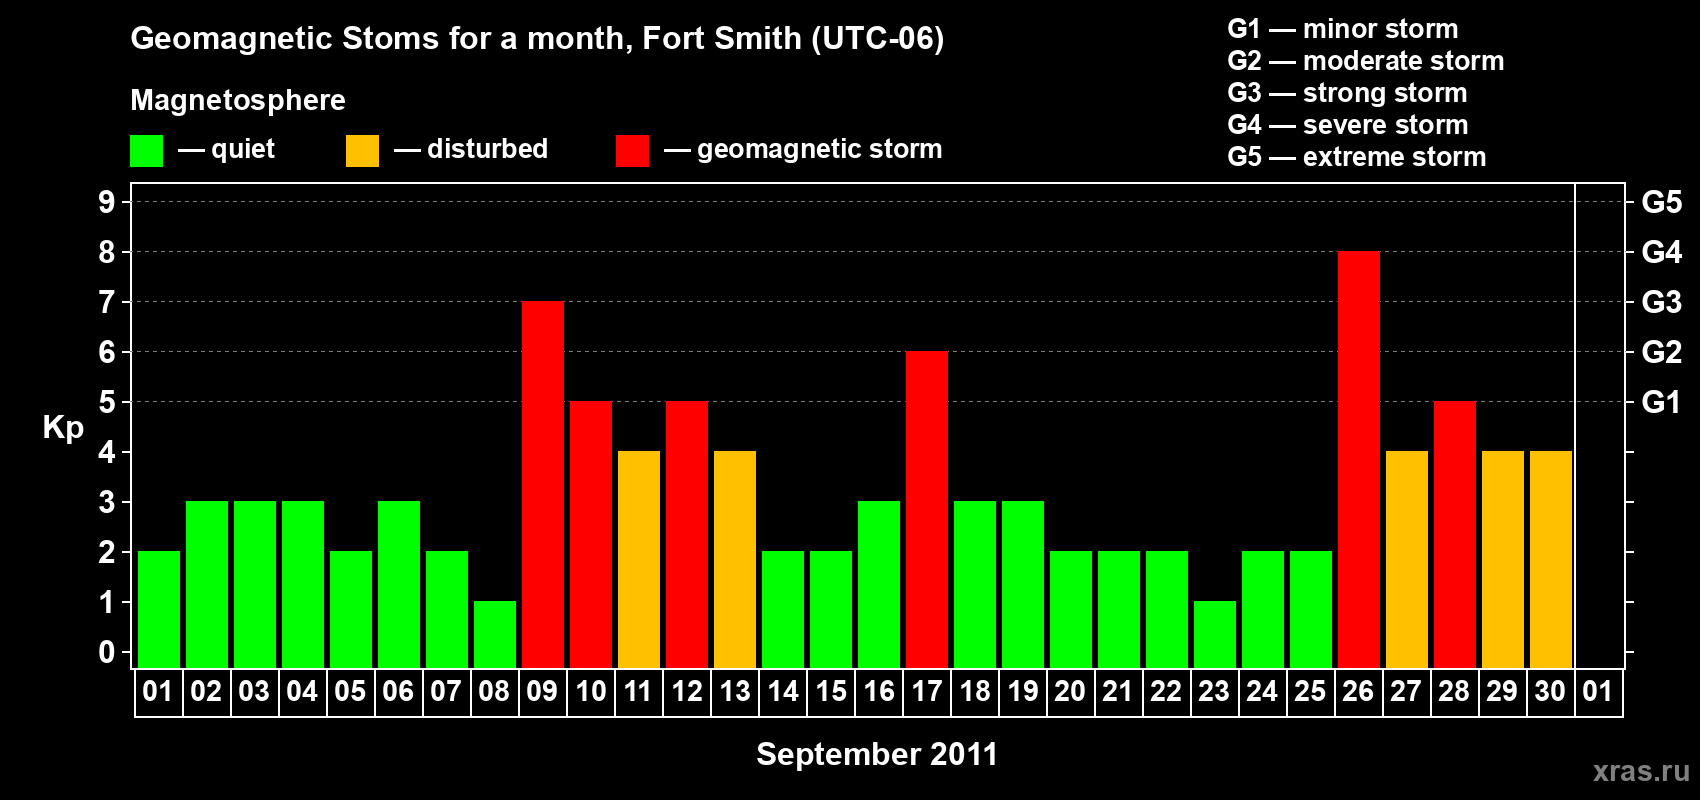Open the xras.ru watermark link
The width and height of the screenshot is (1700, 800).
pos(1641,770)
